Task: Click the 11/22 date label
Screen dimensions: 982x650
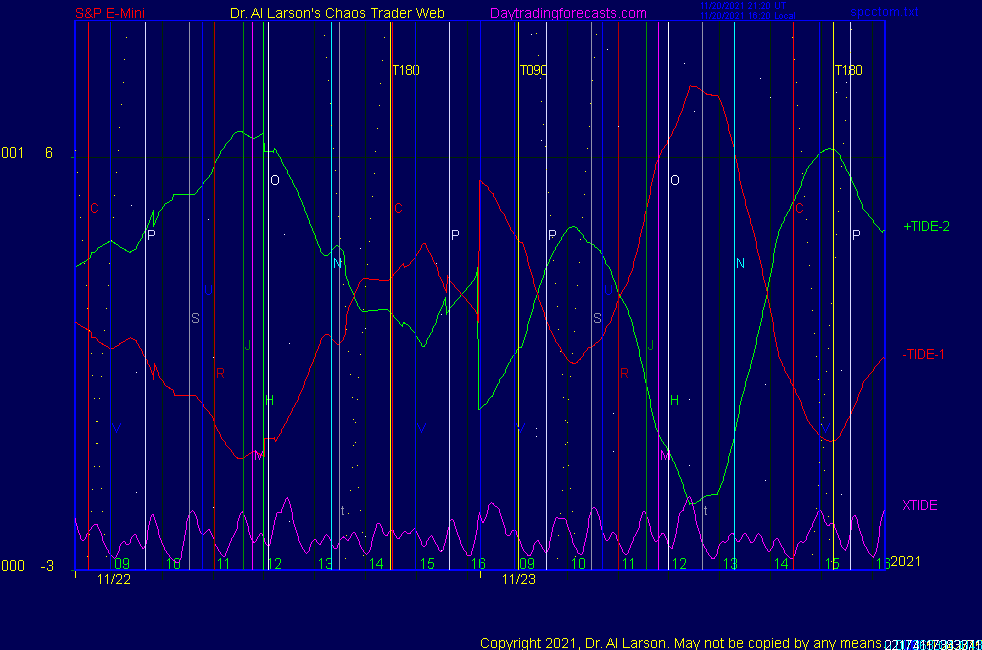Action: click(x=113, y=579)
